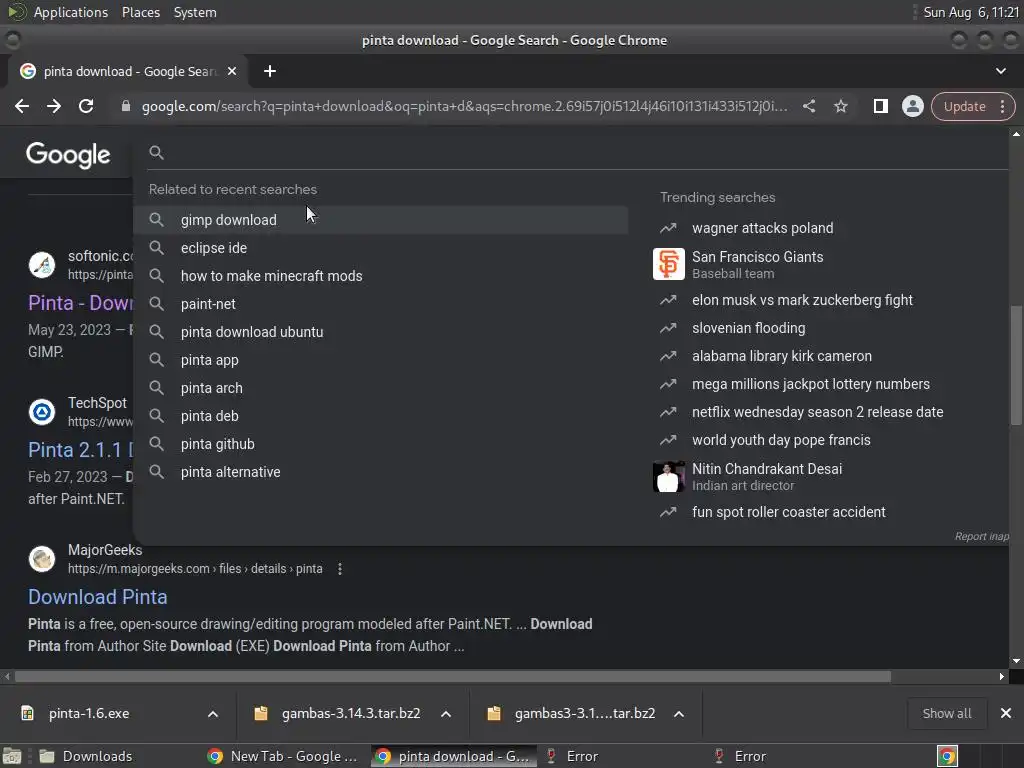Select trending fun spot roller coaster accident
Image resolution: width=1024 pixels, height=768 pixels.
tap(789, 513)
